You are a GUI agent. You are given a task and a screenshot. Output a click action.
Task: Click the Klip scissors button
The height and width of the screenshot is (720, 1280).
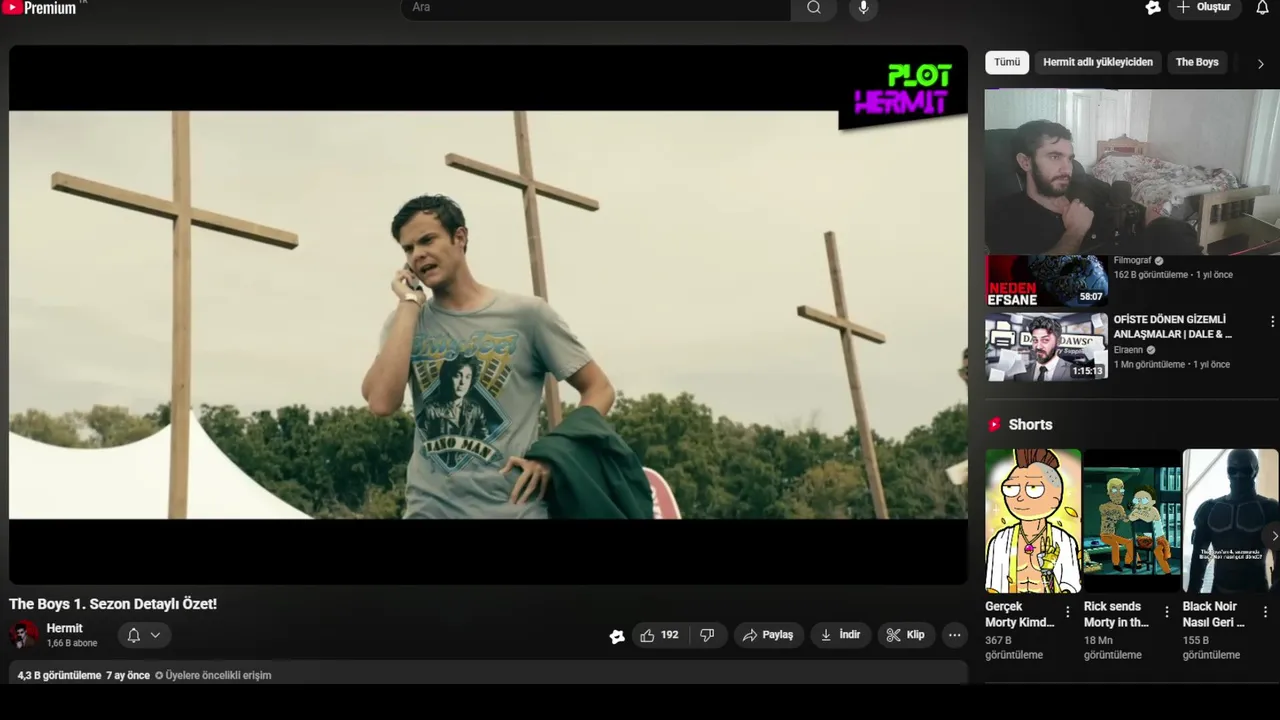905,635
